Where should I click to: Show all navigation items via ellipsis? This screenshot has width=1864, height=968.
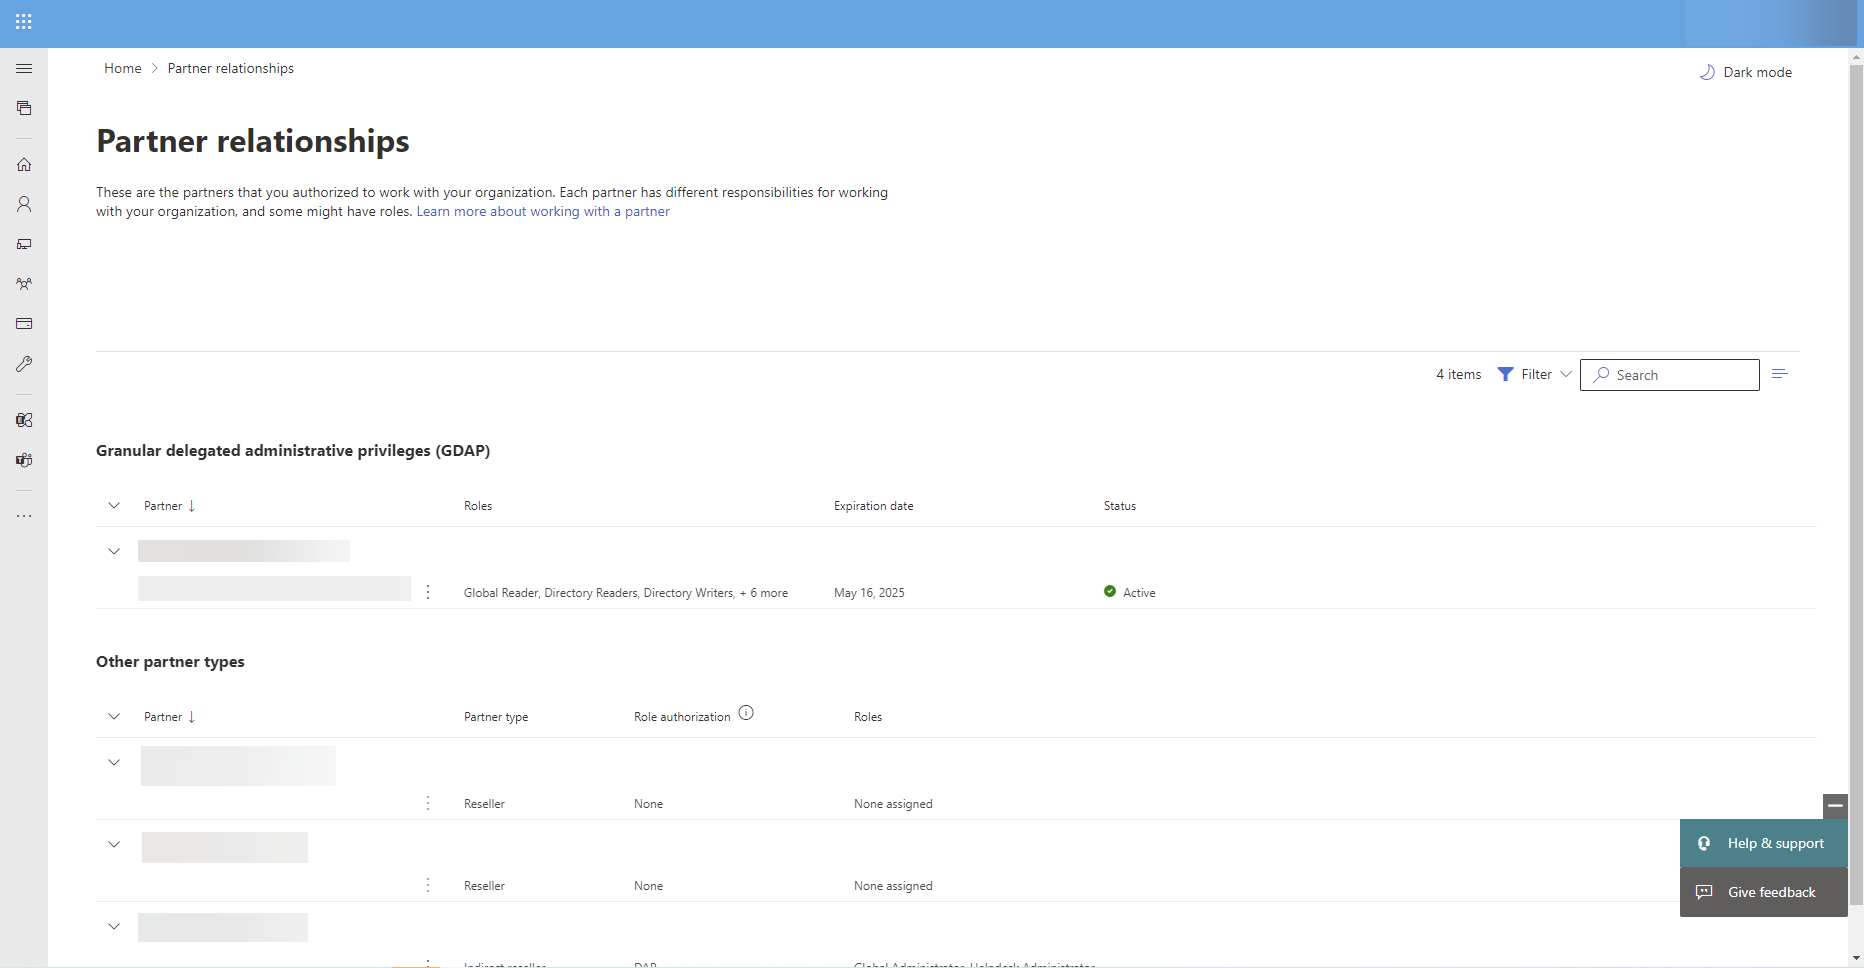(24, 516)
